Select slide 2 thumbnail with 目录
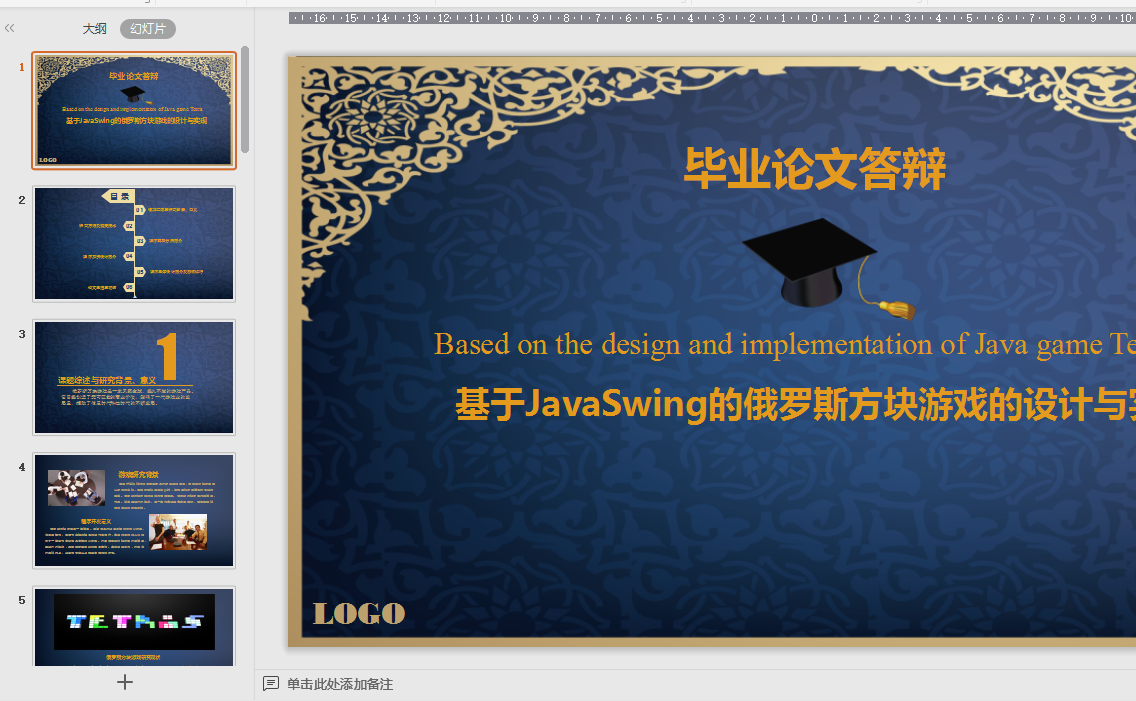 point(134,243)
